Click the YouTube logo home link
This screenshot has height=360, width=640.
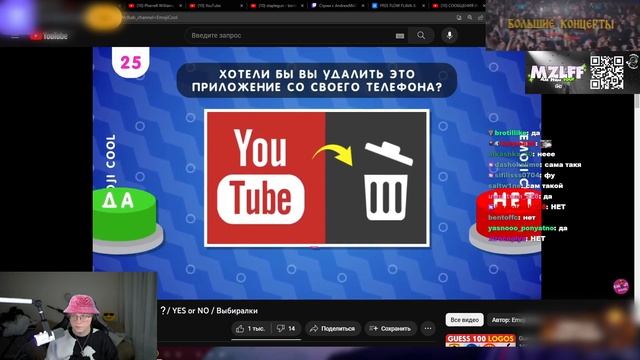(49, 36)
